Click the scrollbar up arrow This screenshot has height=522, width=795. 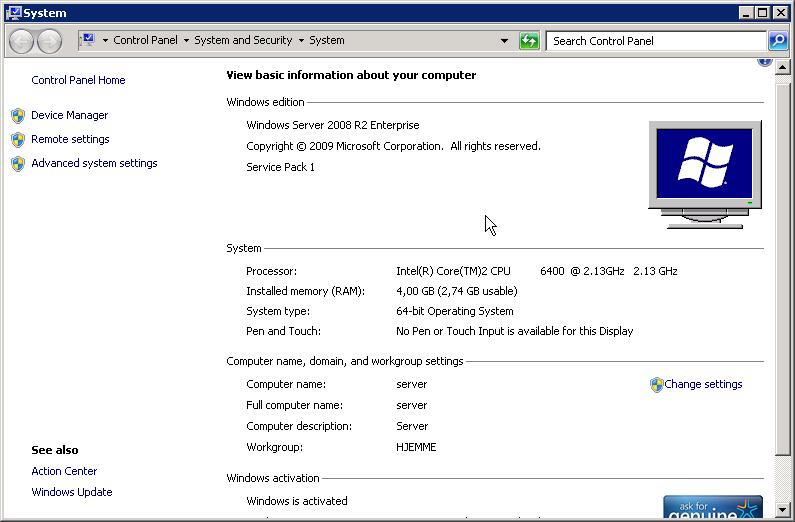(782, 66)
